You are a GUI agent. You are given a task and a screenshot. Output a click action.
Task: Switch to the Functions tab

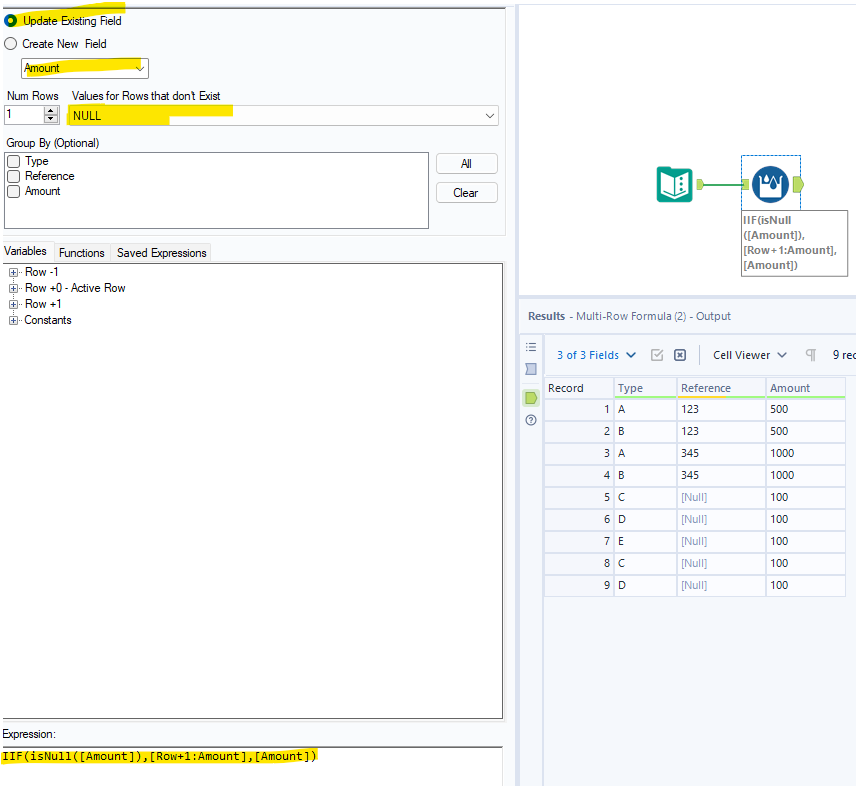[x=81, y=253]
